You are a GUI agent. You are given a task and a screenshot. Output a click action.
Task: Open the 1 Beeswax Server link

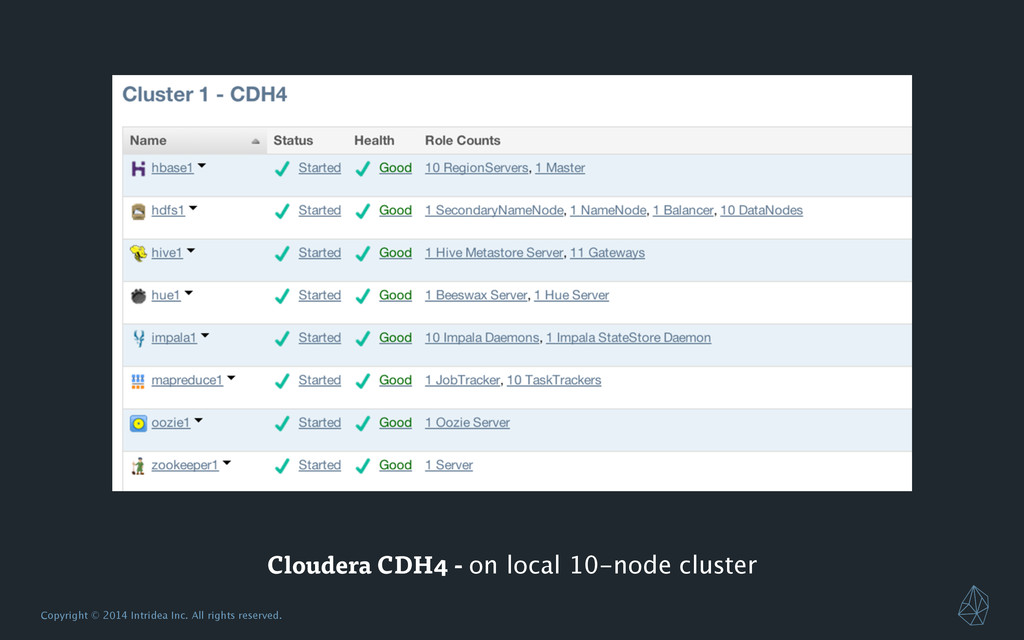click(x=476, y=295)
